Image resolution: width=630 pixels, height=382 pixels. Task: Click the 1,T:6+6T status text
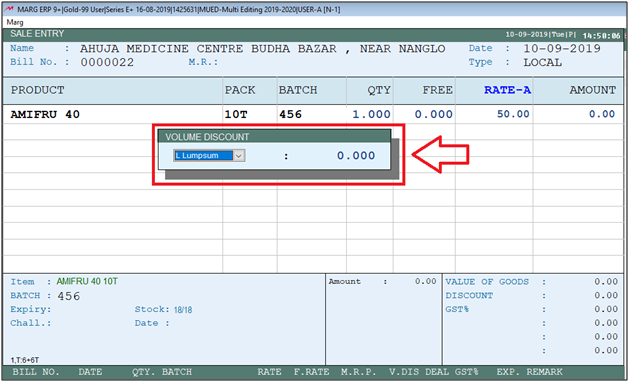25,360
